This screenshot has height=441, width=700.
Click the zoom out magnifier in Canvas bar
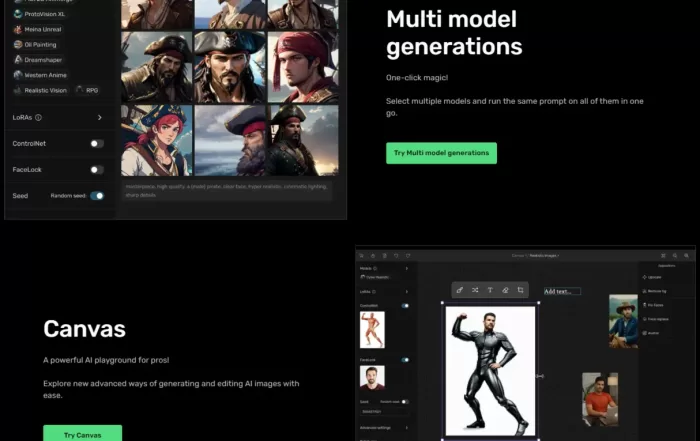coord(675,256)
